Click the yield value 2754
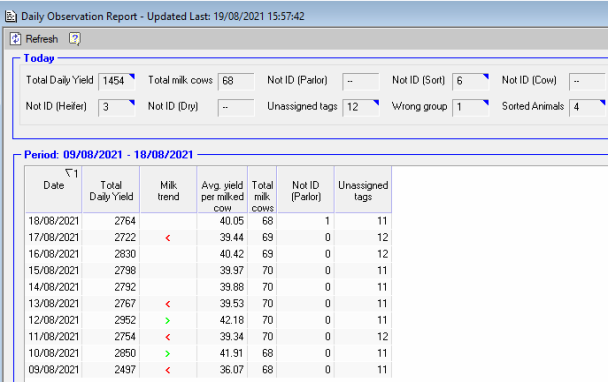The height and width of the screenshot is (382, 608). (125, 337)
